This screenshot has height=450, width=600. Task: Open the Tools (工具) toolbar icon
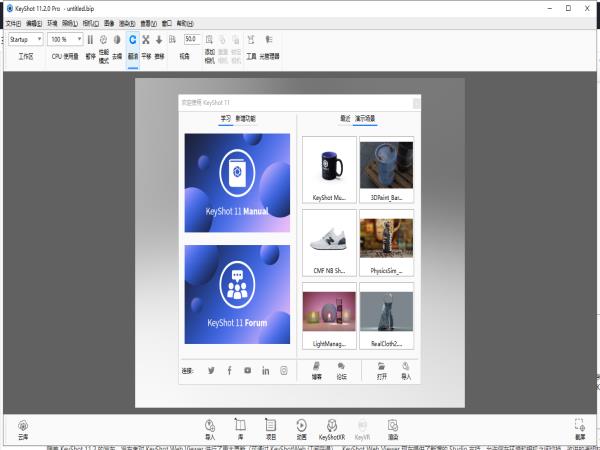point(251,40)
